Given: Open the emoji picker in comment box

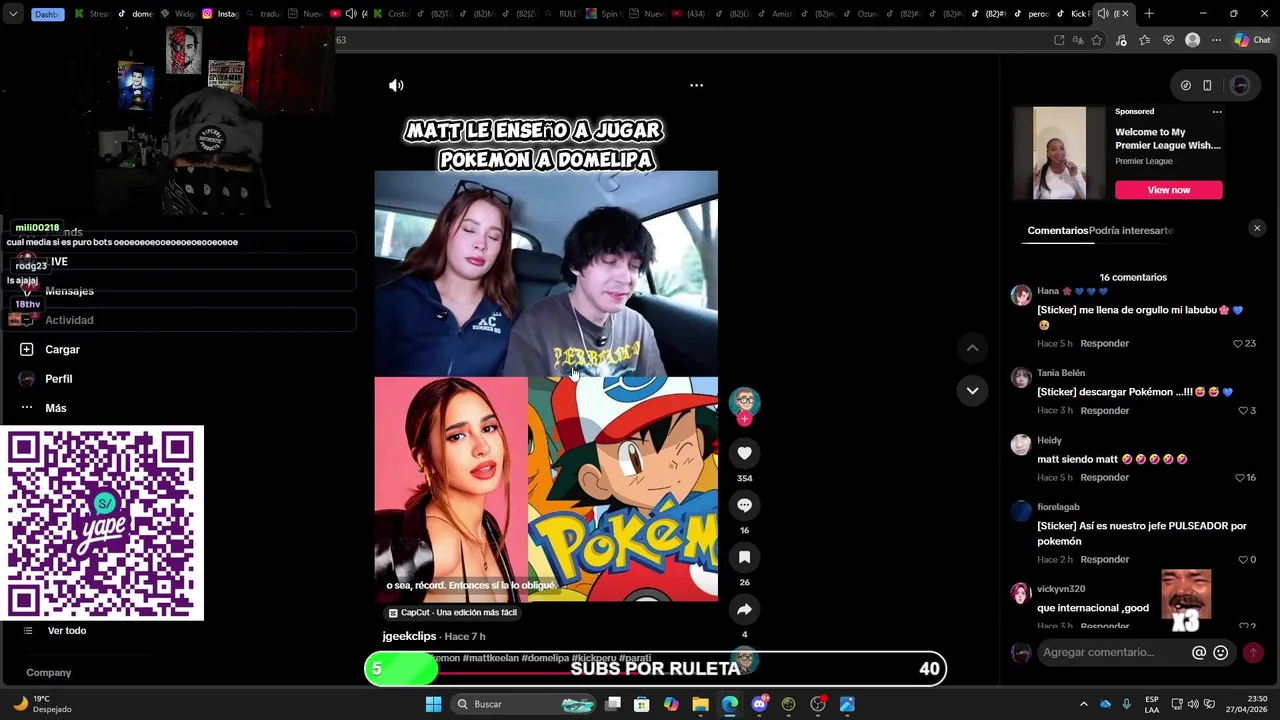Looking at the screenshot, I should pos(1220,653).
